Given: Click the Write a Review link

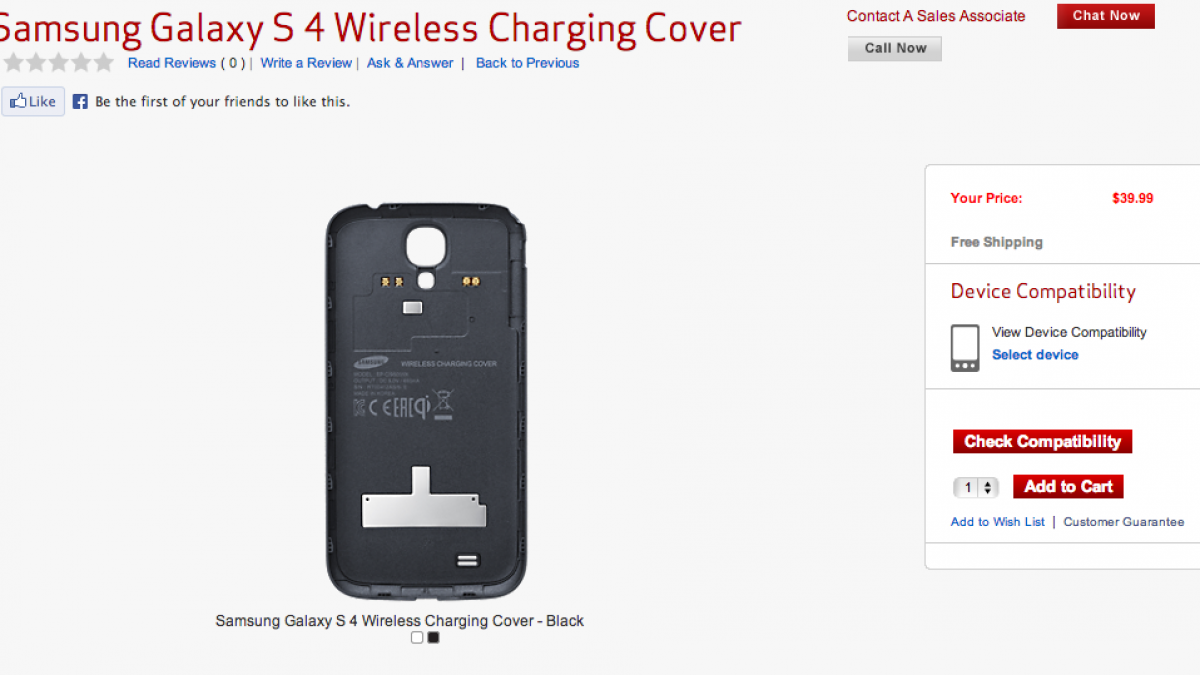Looking at the screenshot, I should [x=306, y=63].
